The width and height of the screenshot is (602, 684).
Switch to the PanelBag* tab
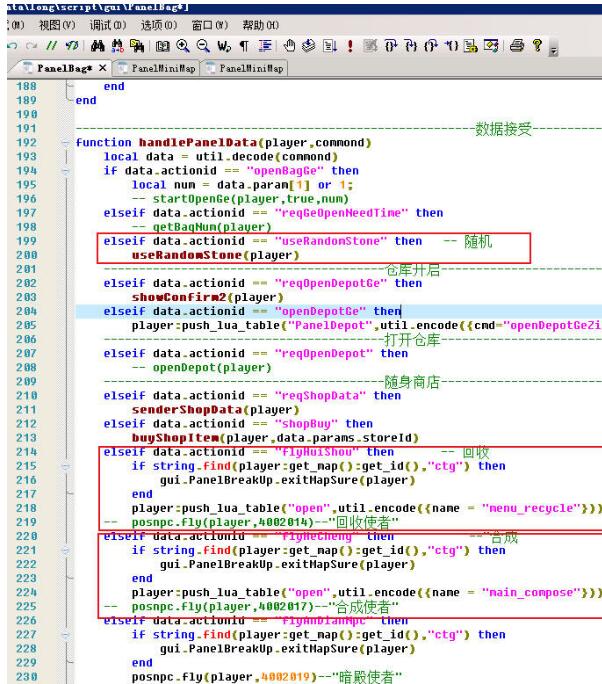[58, 66]
